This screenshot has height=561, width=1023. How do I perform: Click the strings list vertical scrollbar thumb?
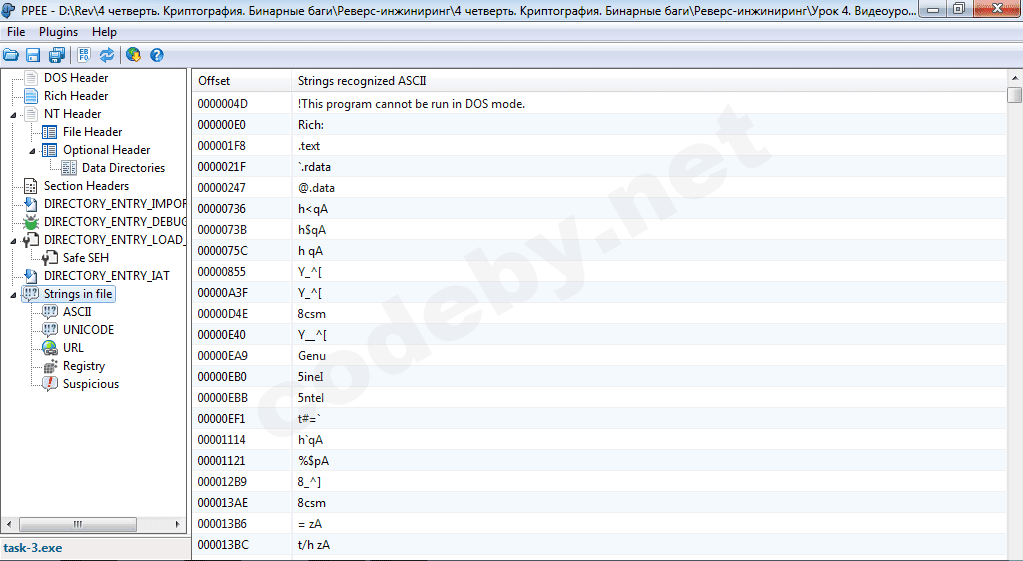(1015, 95)
